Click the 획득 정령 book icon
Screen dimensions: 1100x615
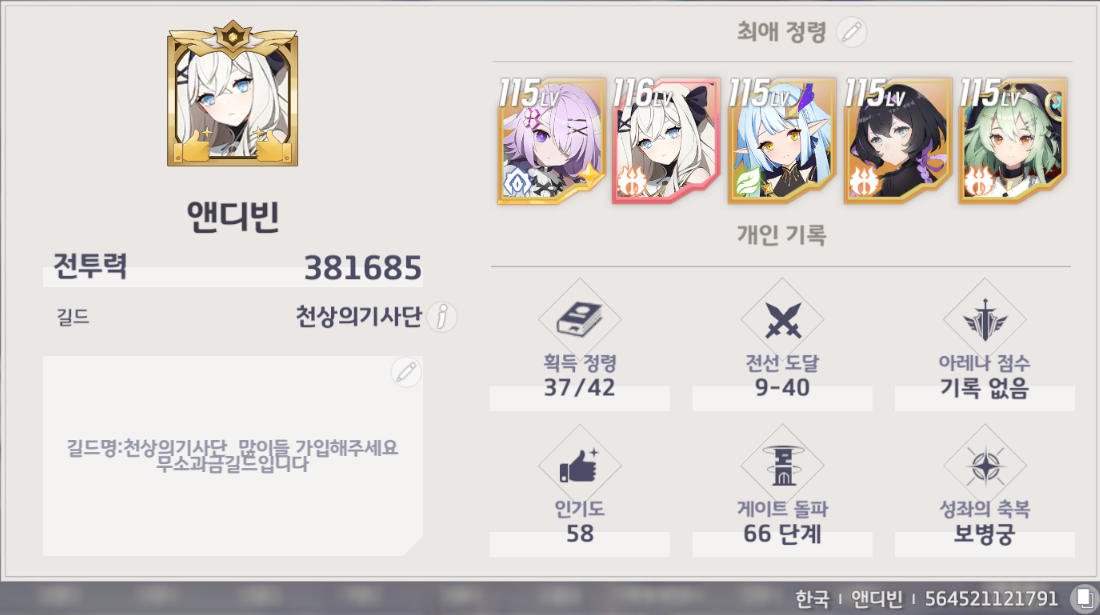pyautogui.click(x=579, y=319)
